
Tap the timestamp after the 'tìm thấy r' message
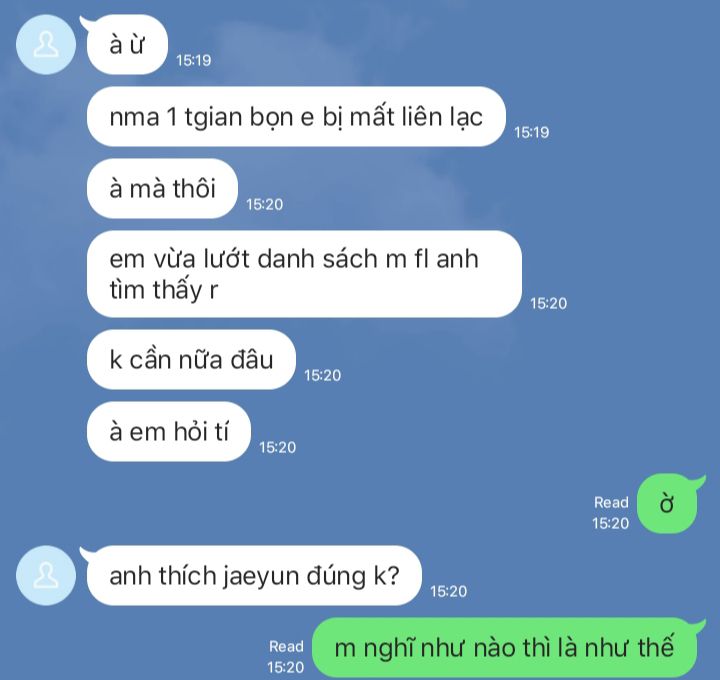point(548,303)
